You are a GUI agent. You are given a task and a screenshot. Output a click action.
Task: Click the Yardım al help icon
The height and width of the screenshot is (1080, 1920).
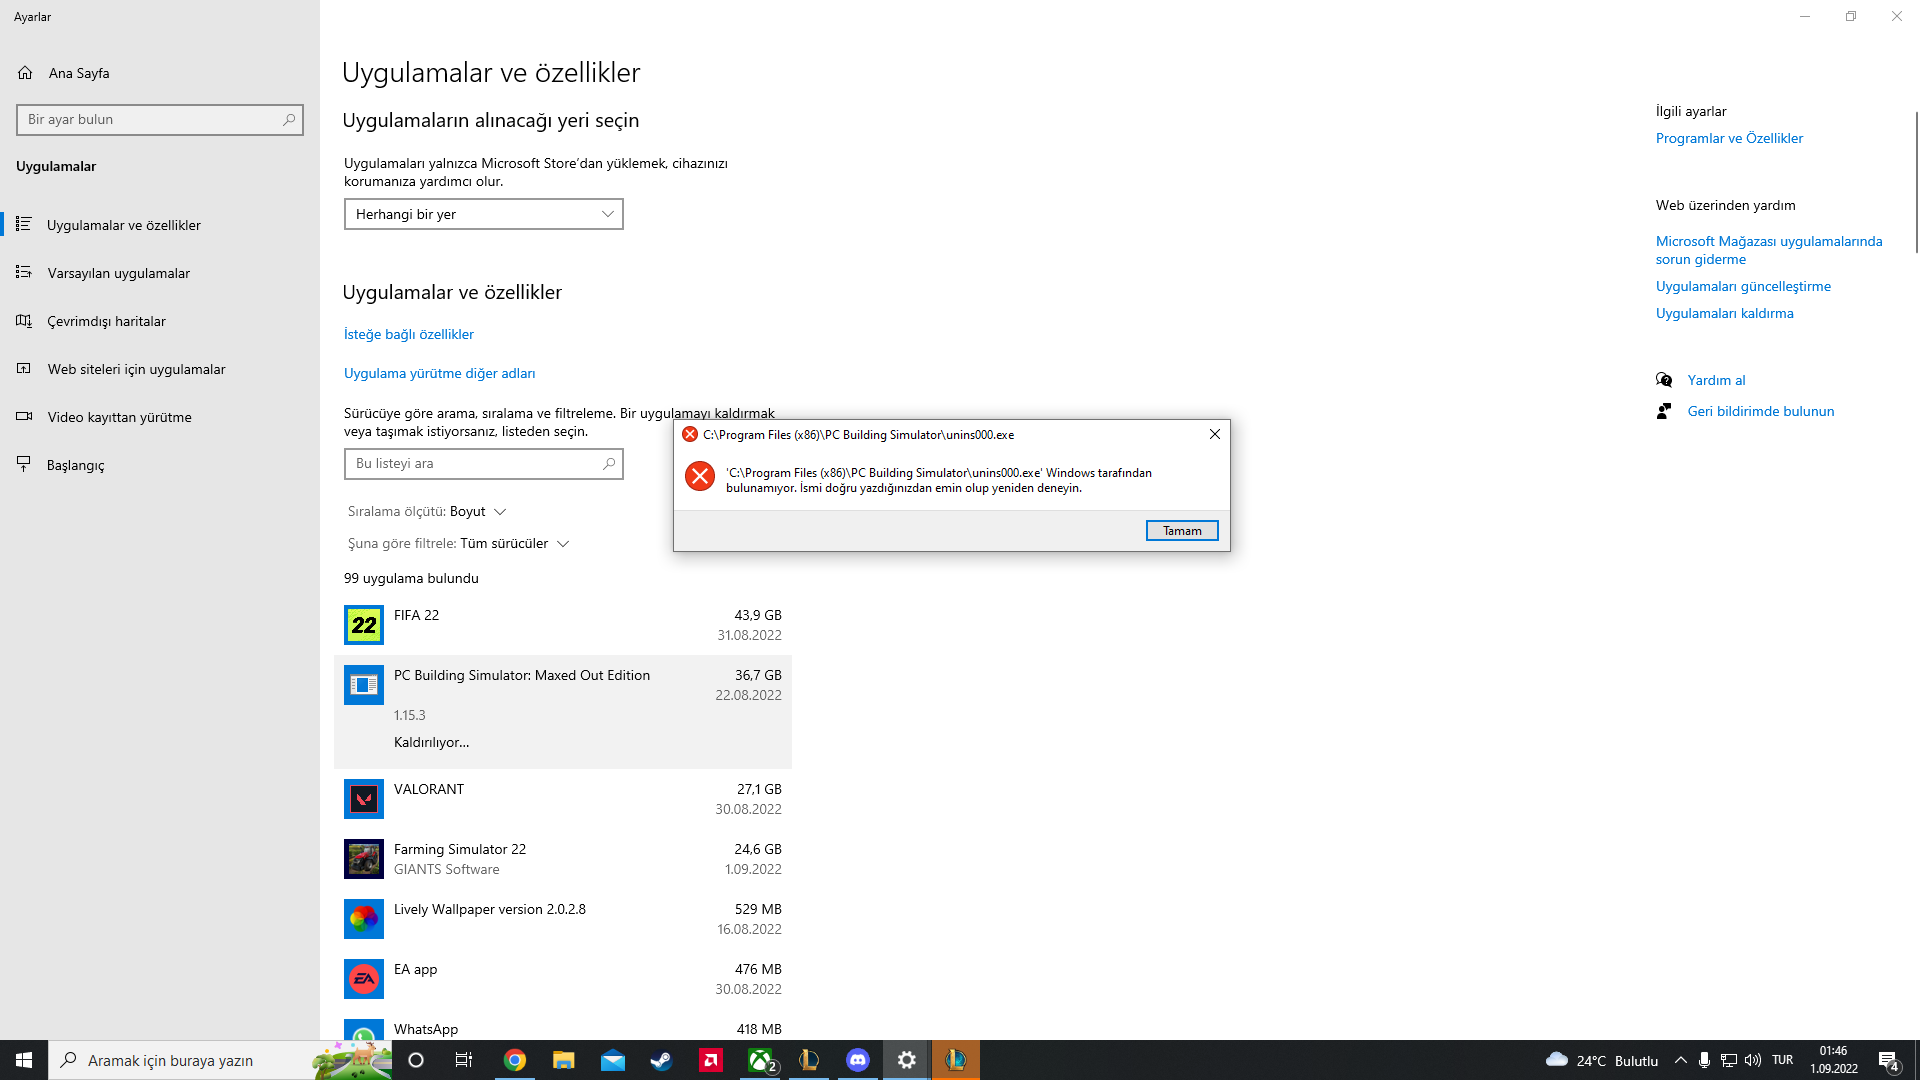(x=1664, y=380)
